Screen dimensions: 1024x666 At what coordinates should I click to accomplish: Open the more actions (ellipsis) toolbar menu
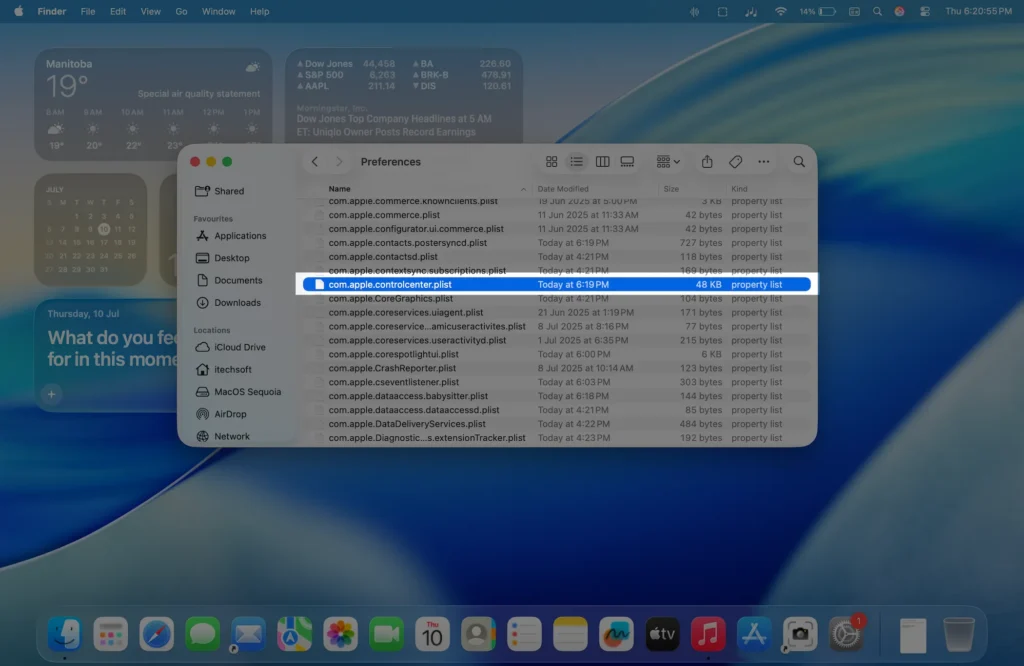764,161
